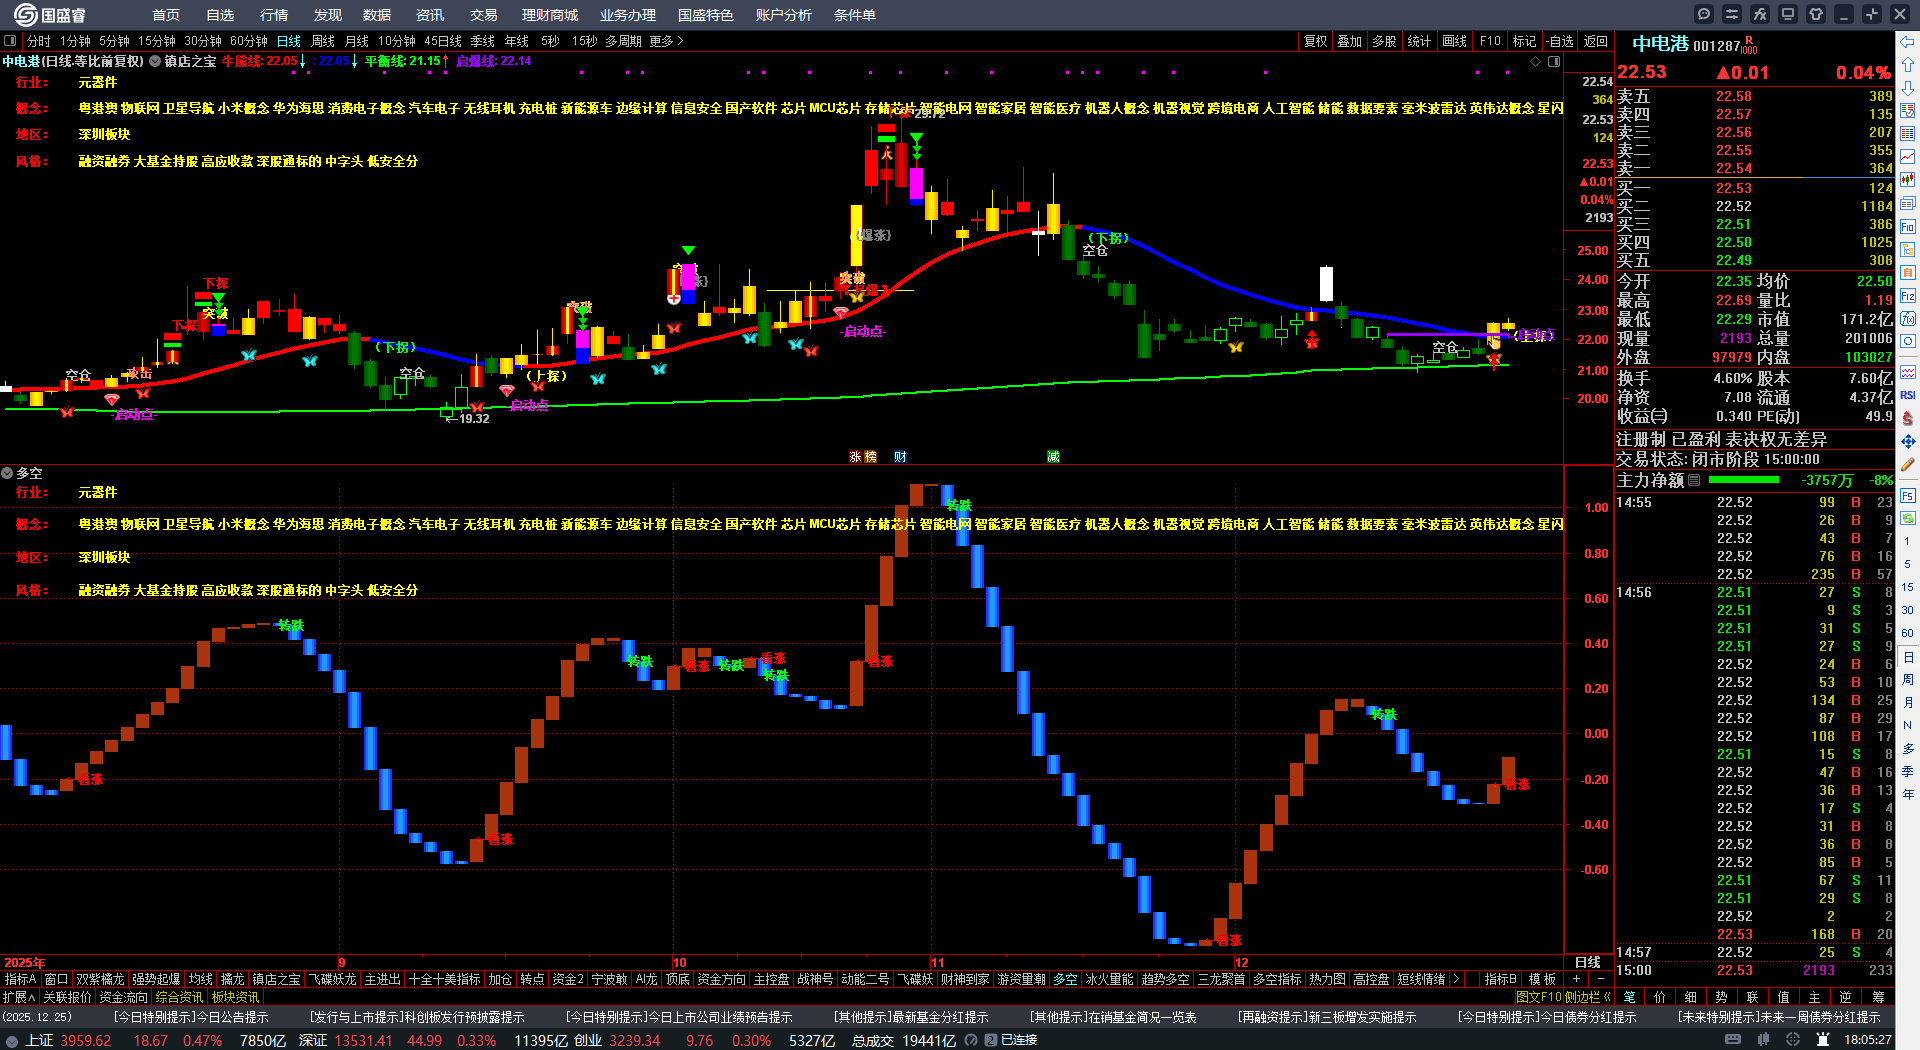Toggle the 镇店之宝 indicator gear icon
1920x1050 pixels.
tap(155, 61)
